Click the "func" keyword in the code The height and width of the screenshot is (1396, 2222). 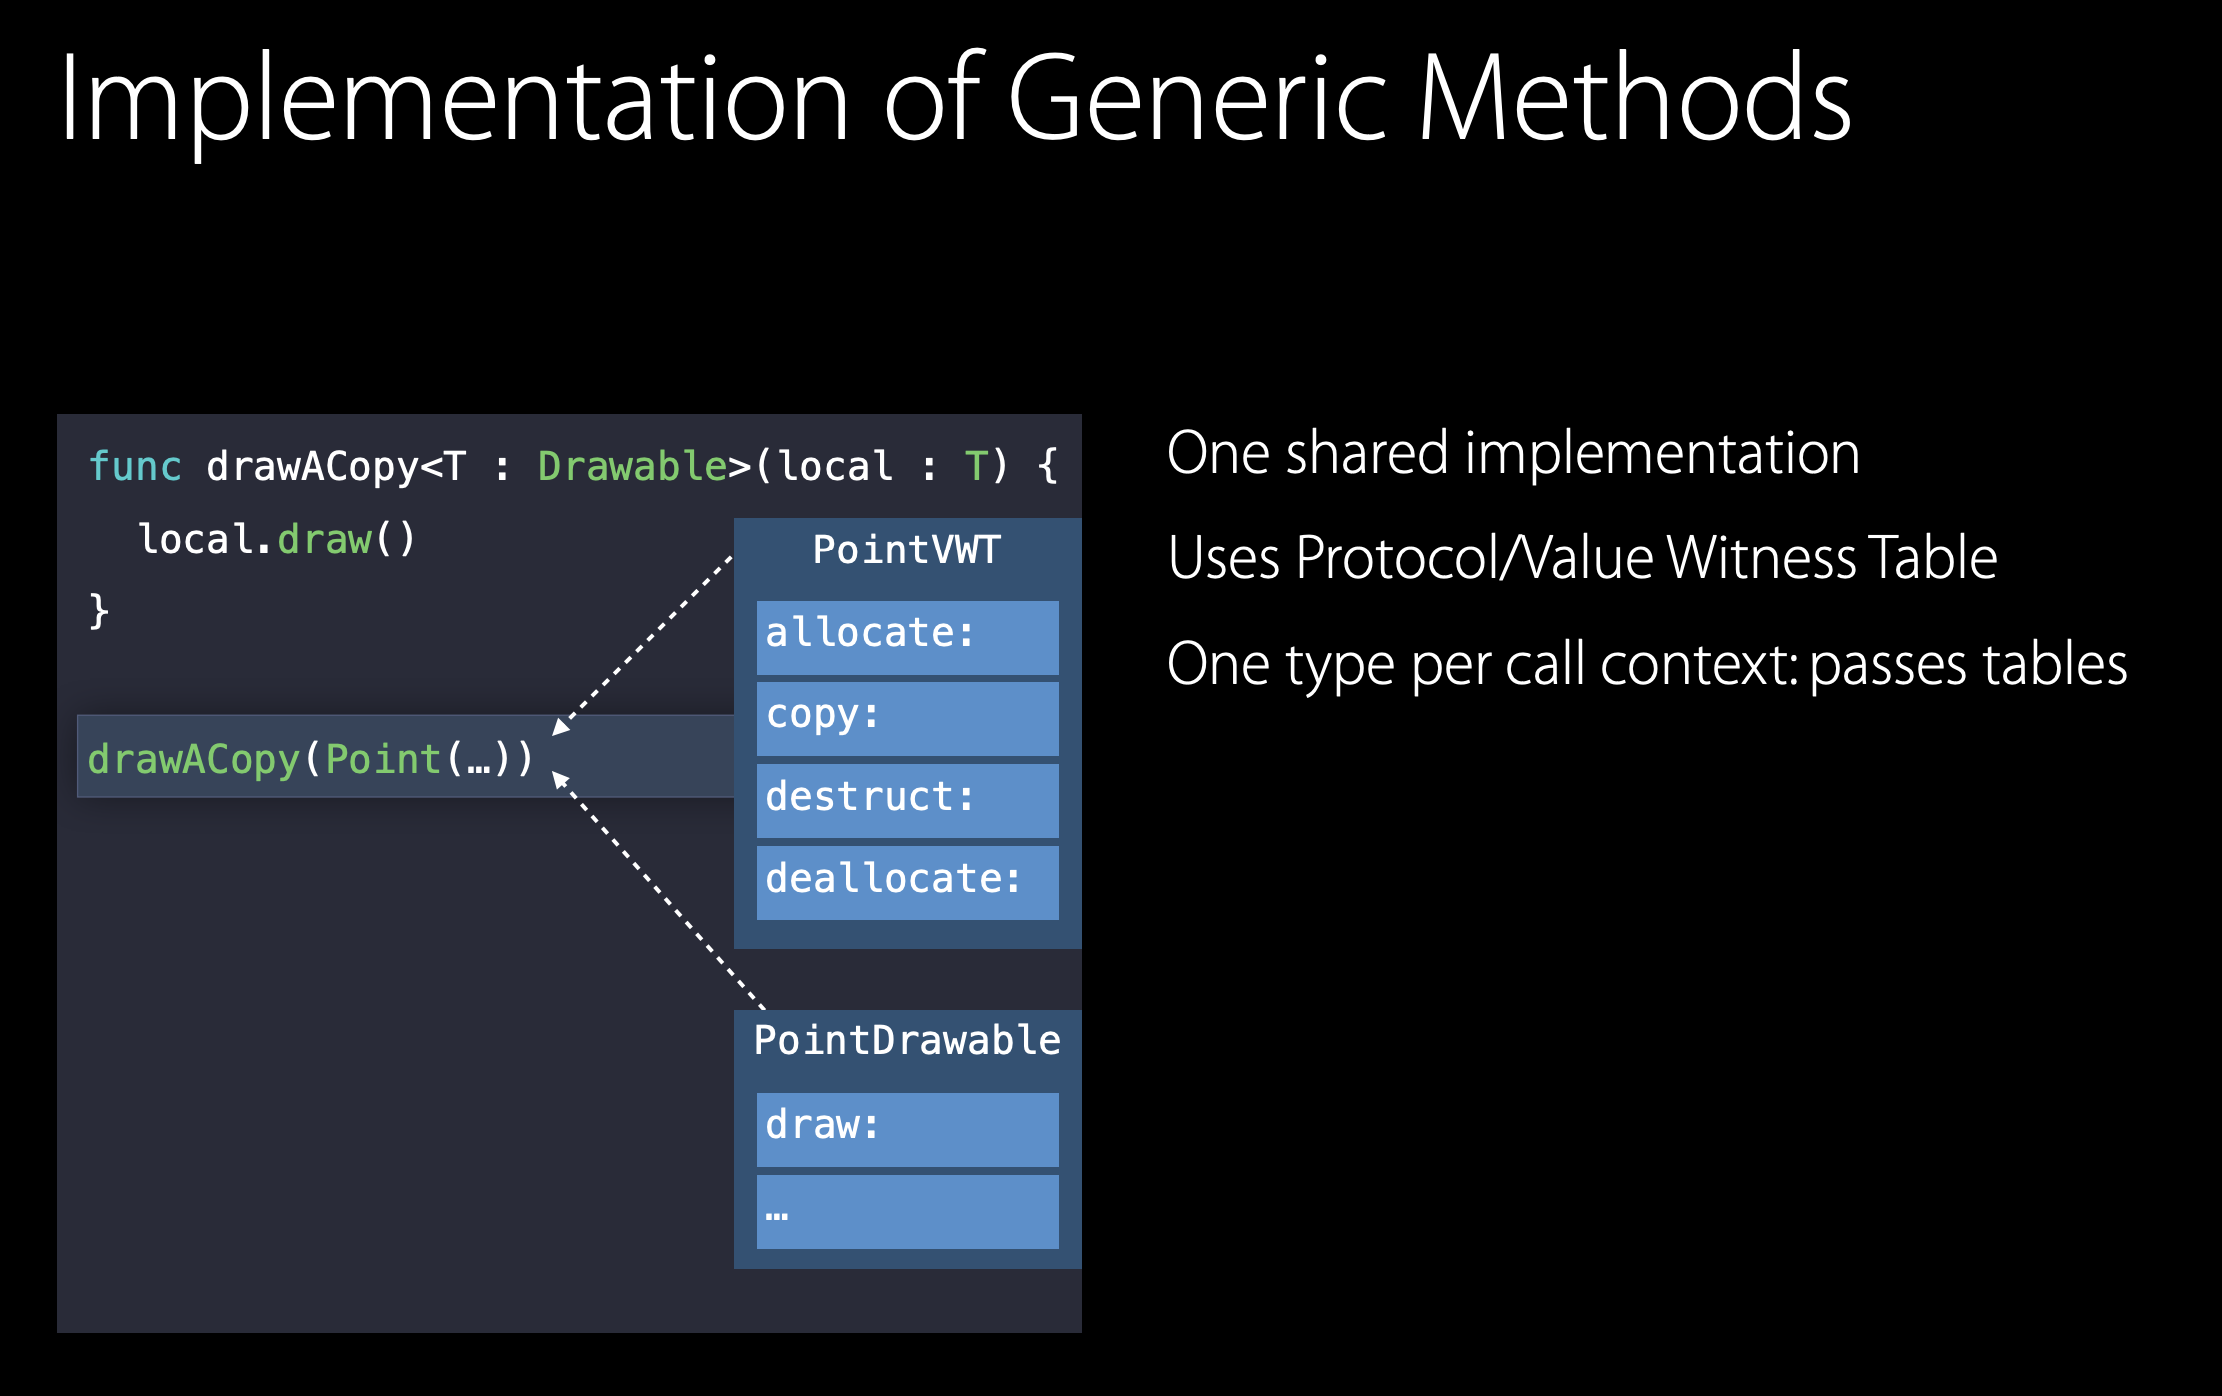134,466
